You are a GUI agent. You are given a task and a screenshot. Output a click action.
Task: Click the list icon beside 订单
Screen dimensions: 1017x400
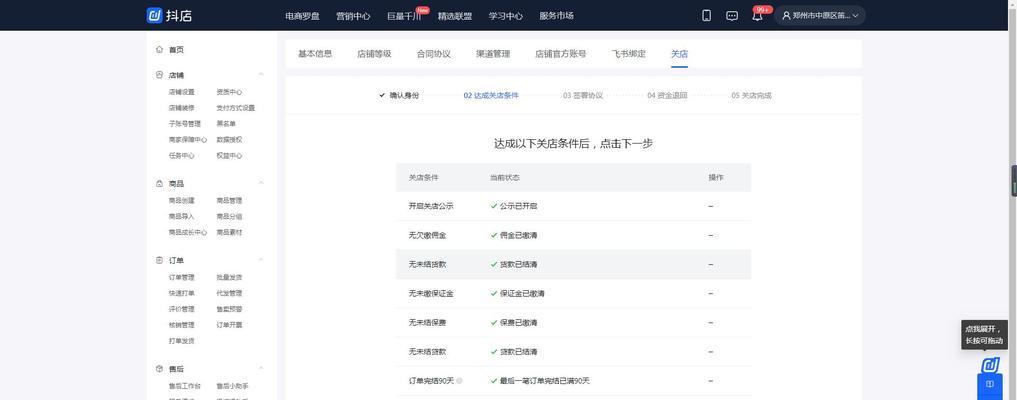pyautogui.click(x=160, y=260)
